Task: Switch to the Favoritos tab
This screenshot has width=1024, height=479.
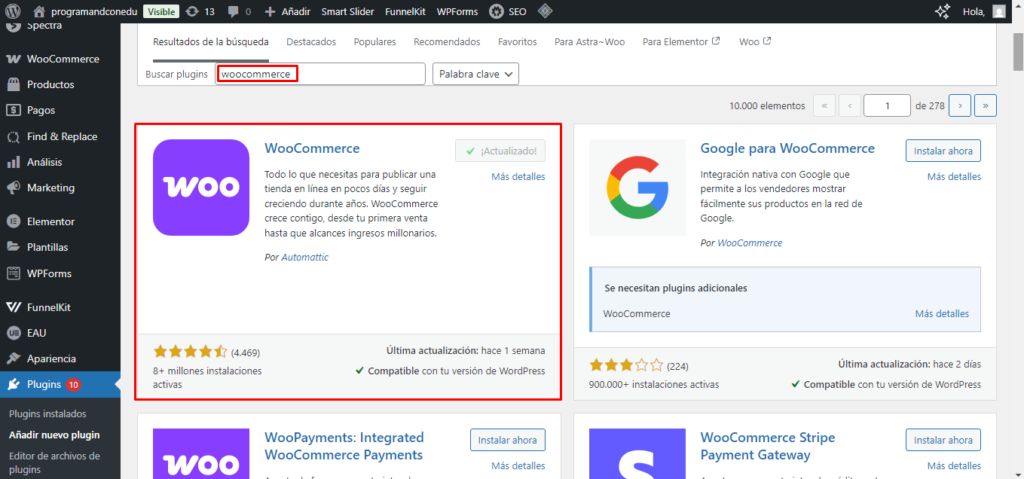Action: (x=517, y=42)
